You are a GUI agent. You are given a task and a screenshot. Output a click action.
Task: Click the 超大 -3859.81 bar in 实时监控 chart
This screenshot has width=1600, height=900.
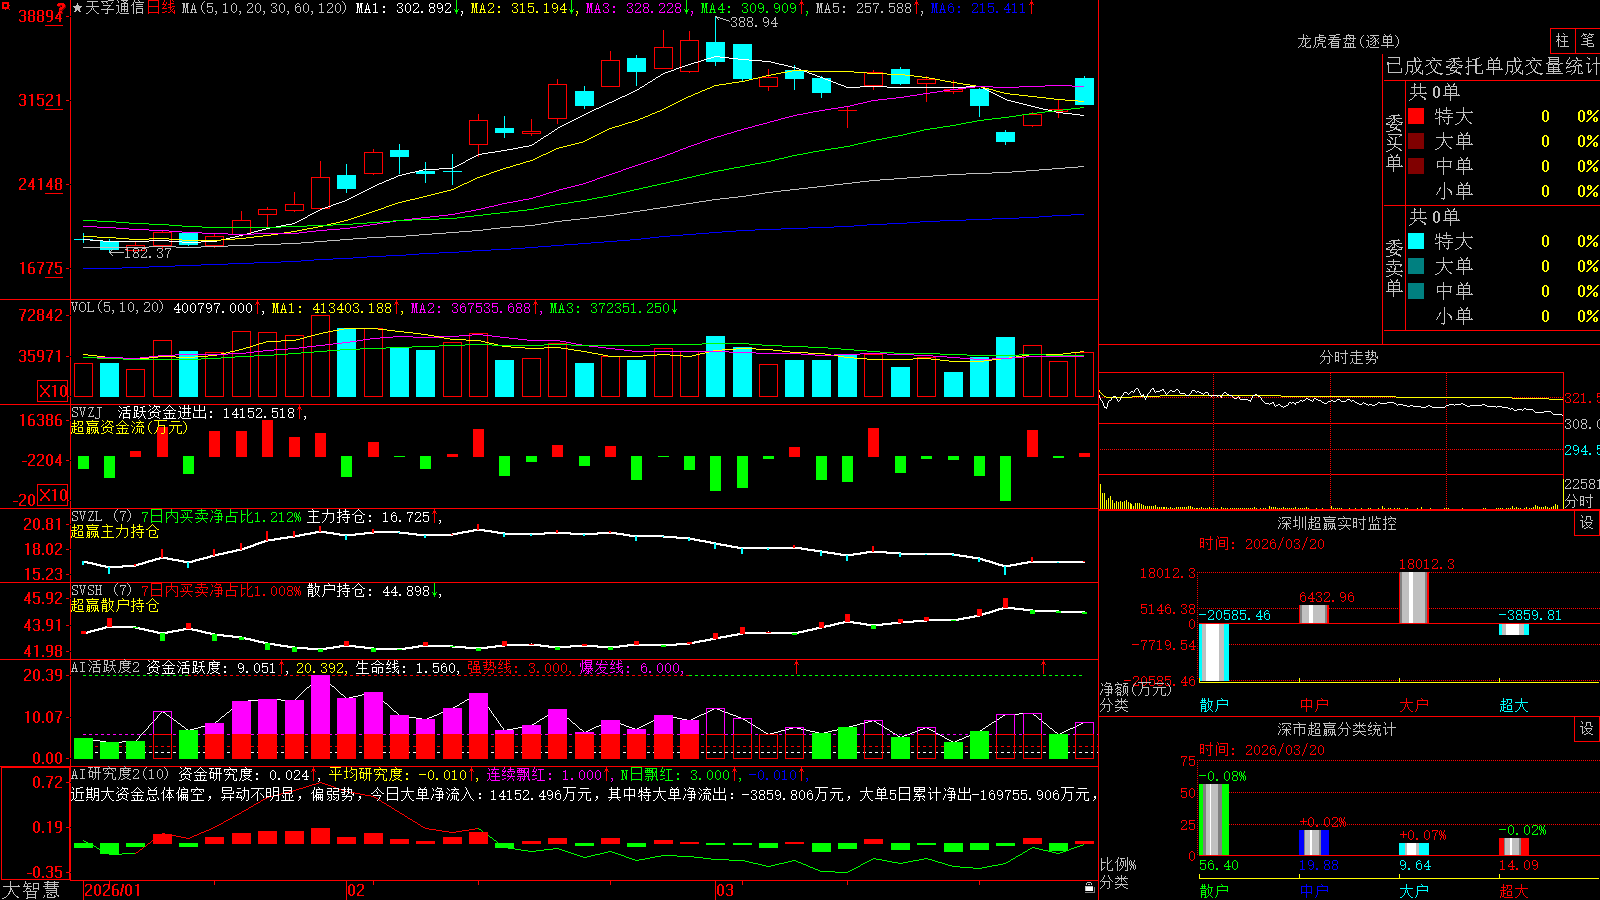[x=1514, y=629]
